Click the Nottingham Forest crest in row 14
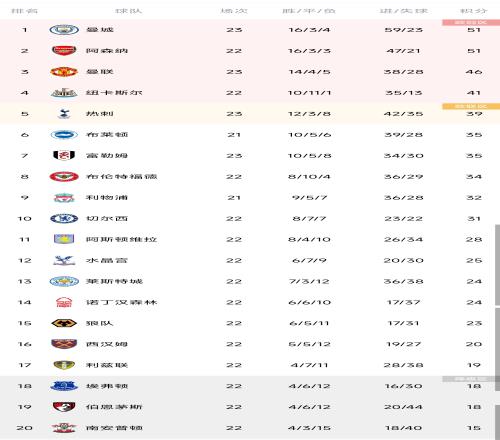Screen dimensions: 500x440 tap(64, 302)
